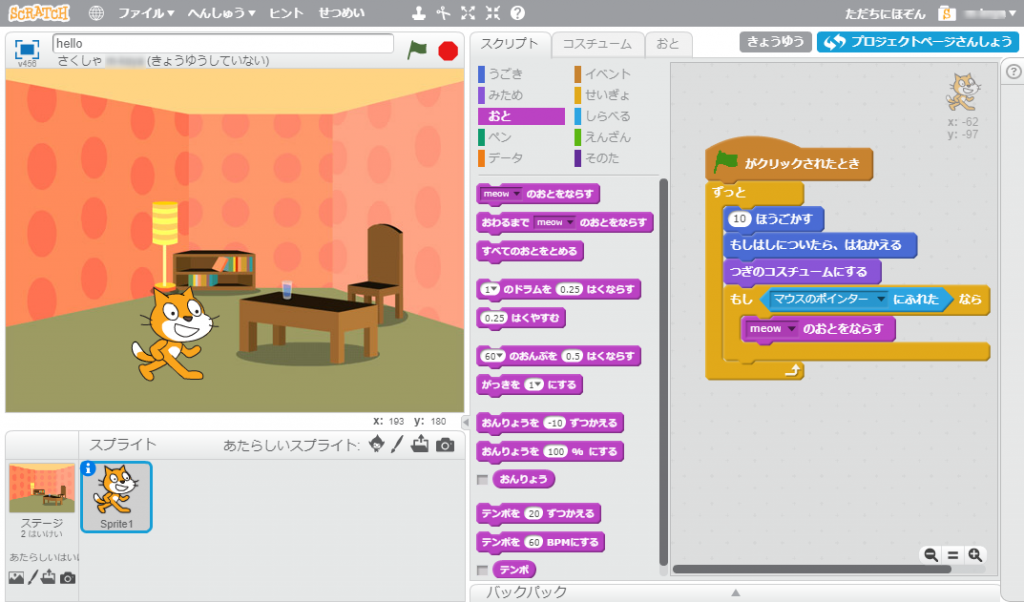This screenshot has width=1024, height=602.
Task: Start the project with green flag
Action: point(417,50)
